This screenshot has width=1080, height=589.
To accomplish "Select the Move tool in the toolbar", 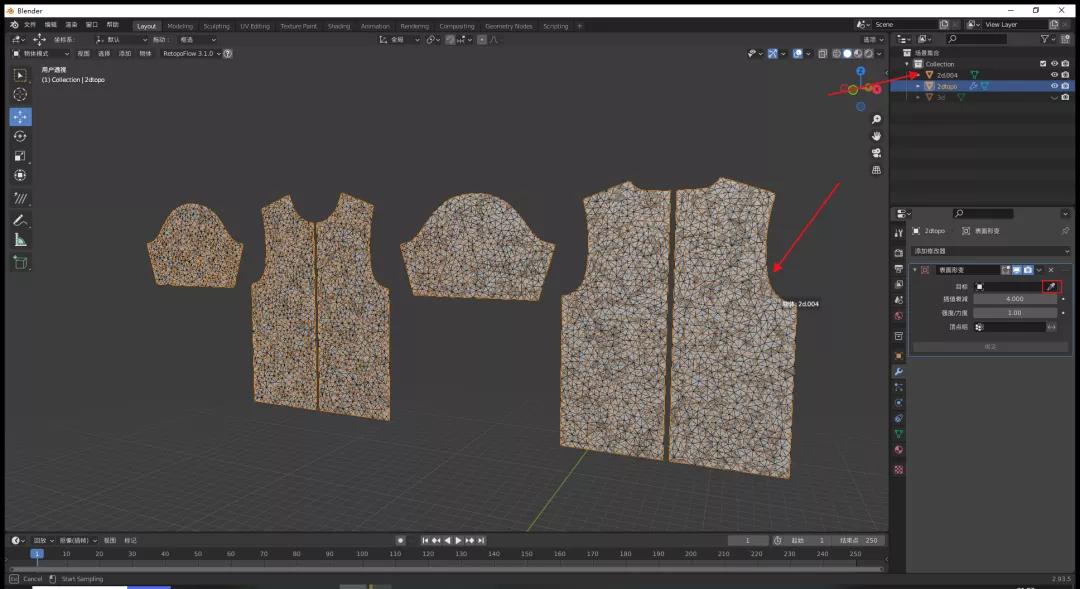I will 20,117.
